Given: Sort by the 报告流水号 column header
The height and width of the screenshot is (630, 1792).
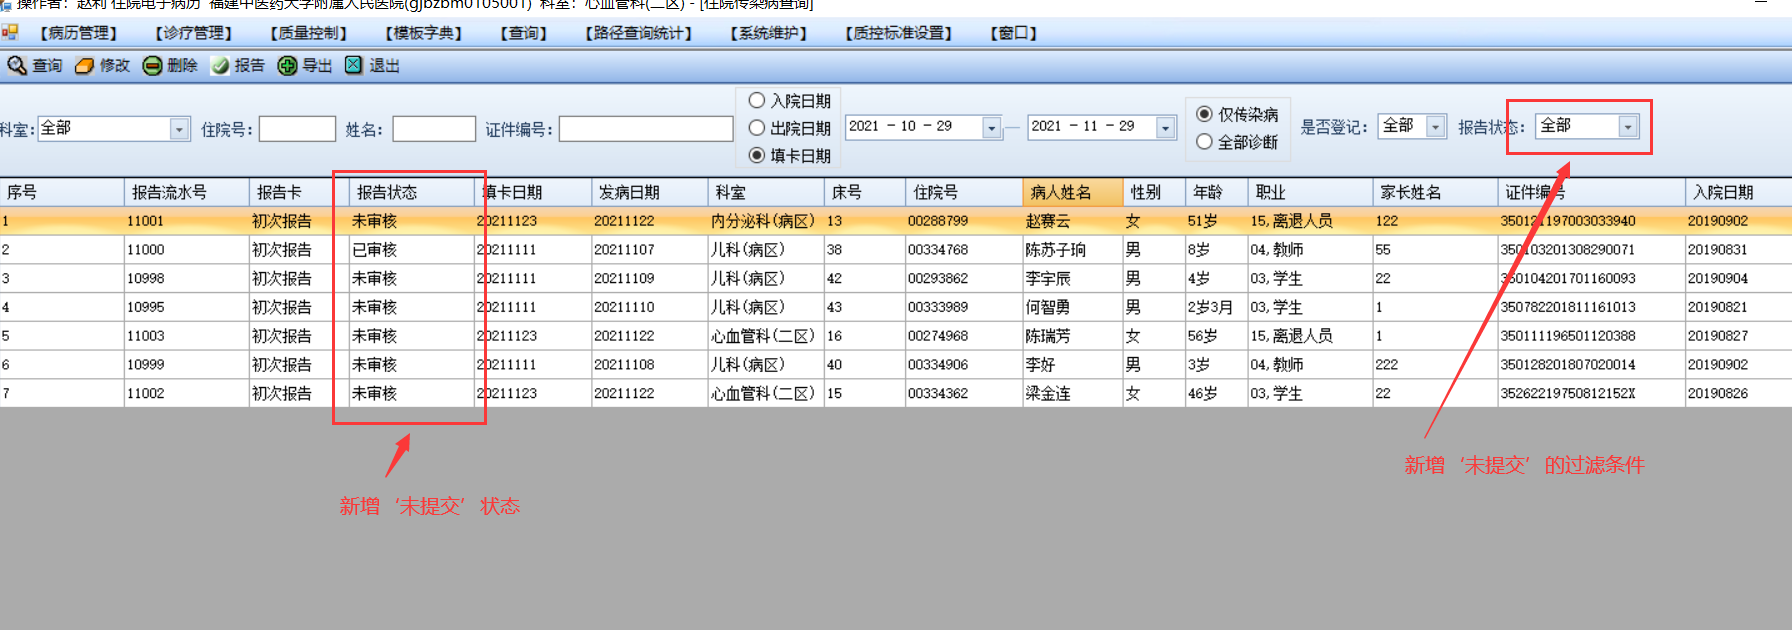Looking at the screenshot, I should click(187, 192).
